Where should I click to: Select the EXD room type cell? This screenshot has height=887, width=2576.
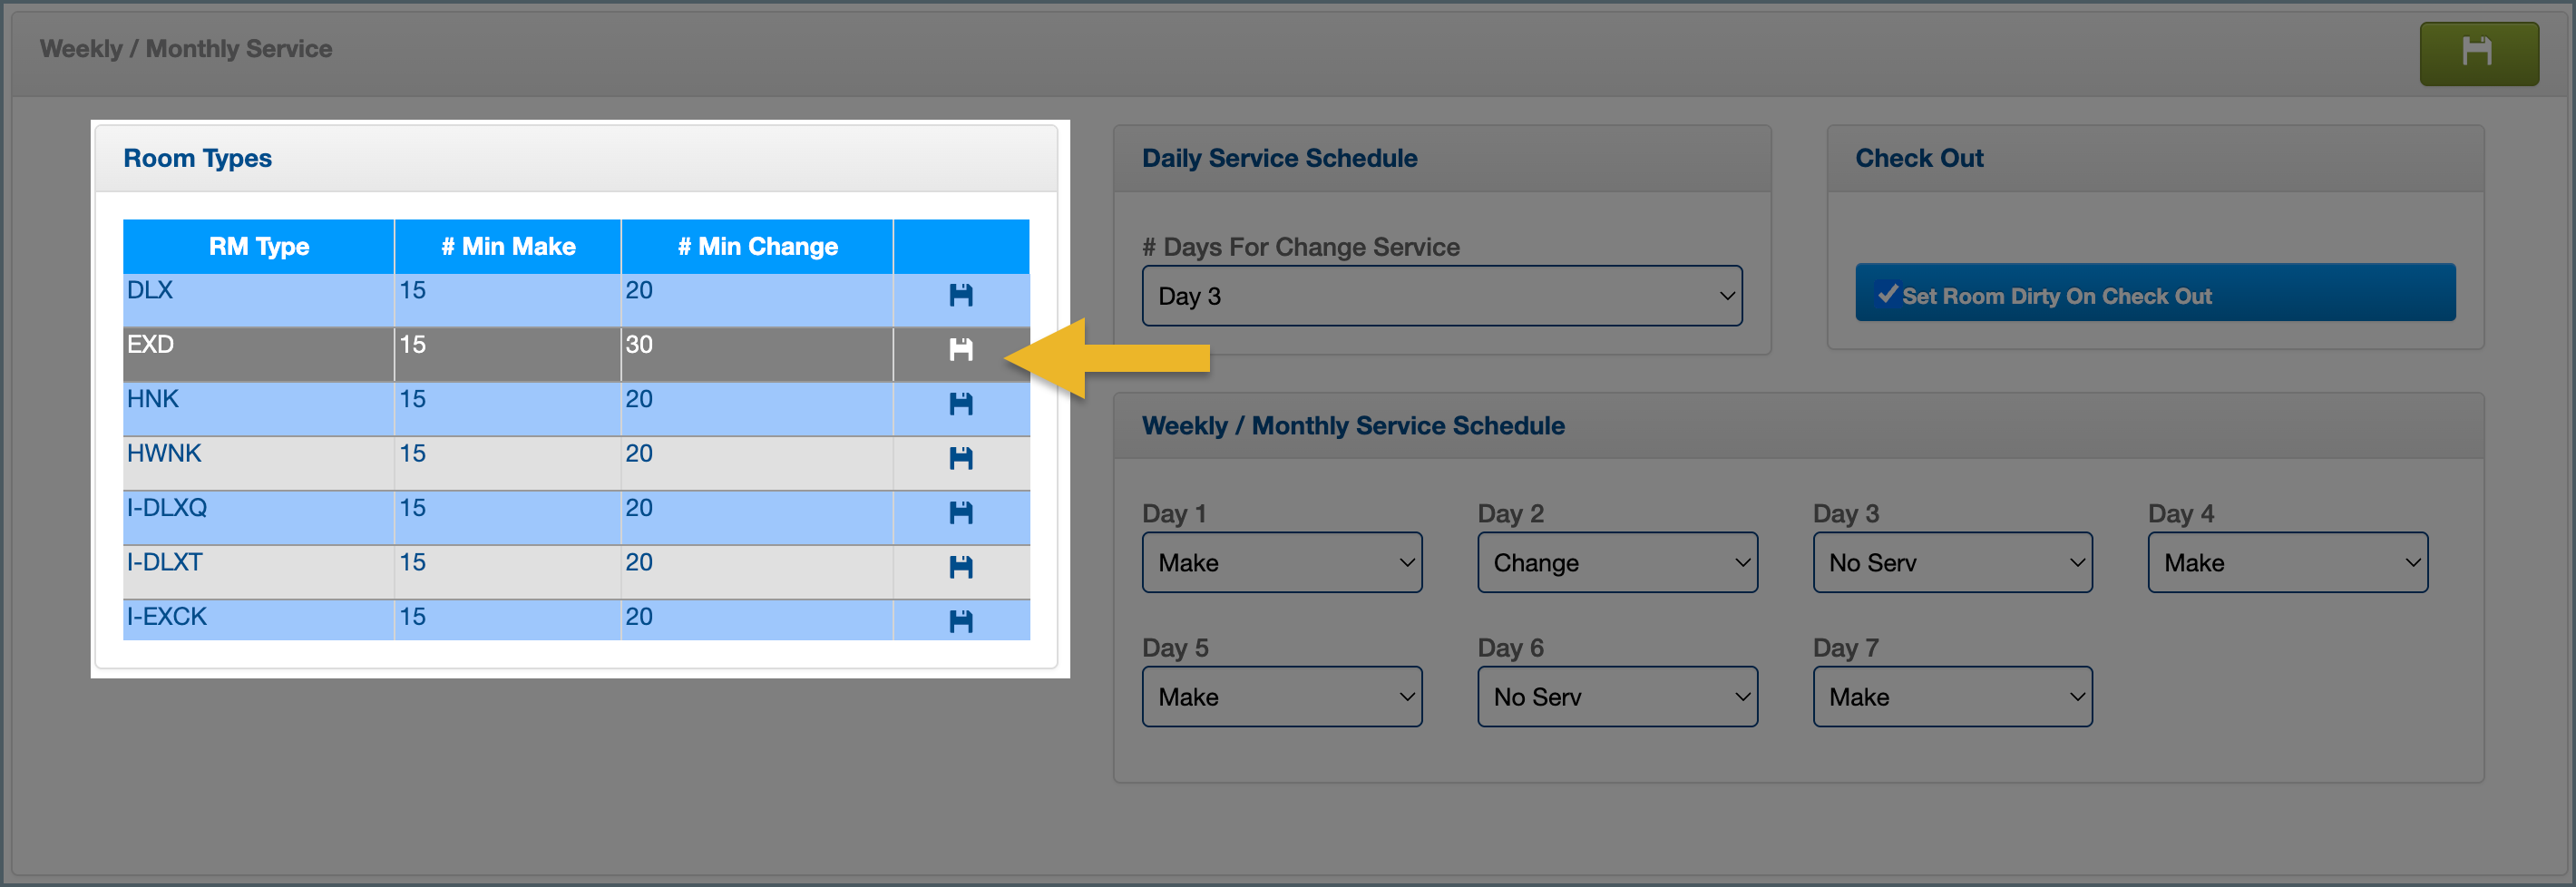coord(257,346)
